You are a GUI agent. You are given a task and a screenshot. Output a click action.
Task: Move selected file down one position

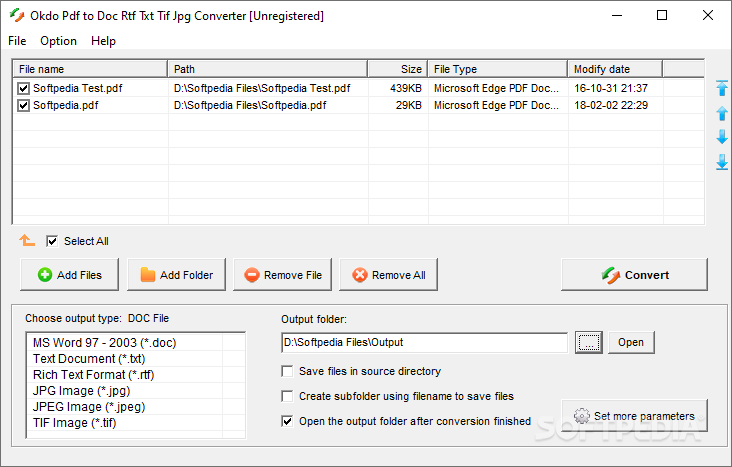[722, 137]
